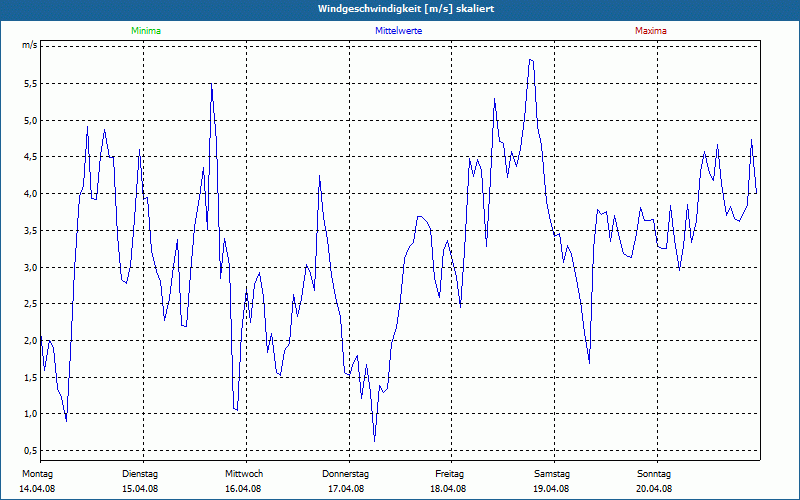Click the 0,5 y-axis value
This screenshot has height=500, width=800.
(x=31, y=451)
